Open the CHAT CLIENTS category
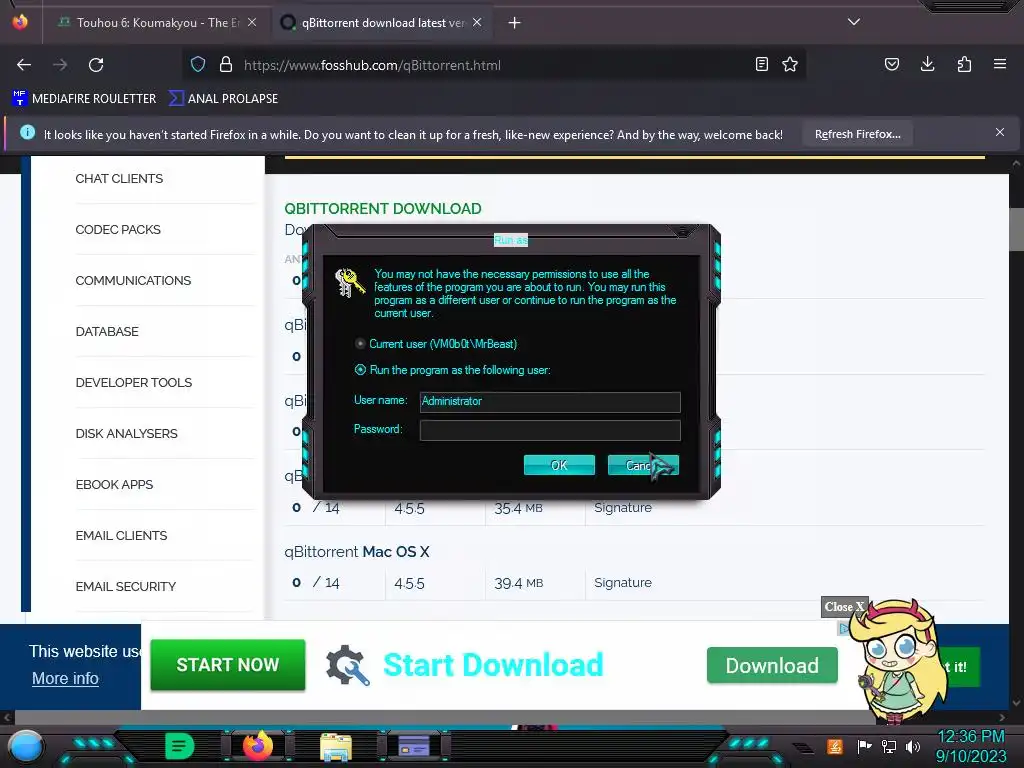 119,179
